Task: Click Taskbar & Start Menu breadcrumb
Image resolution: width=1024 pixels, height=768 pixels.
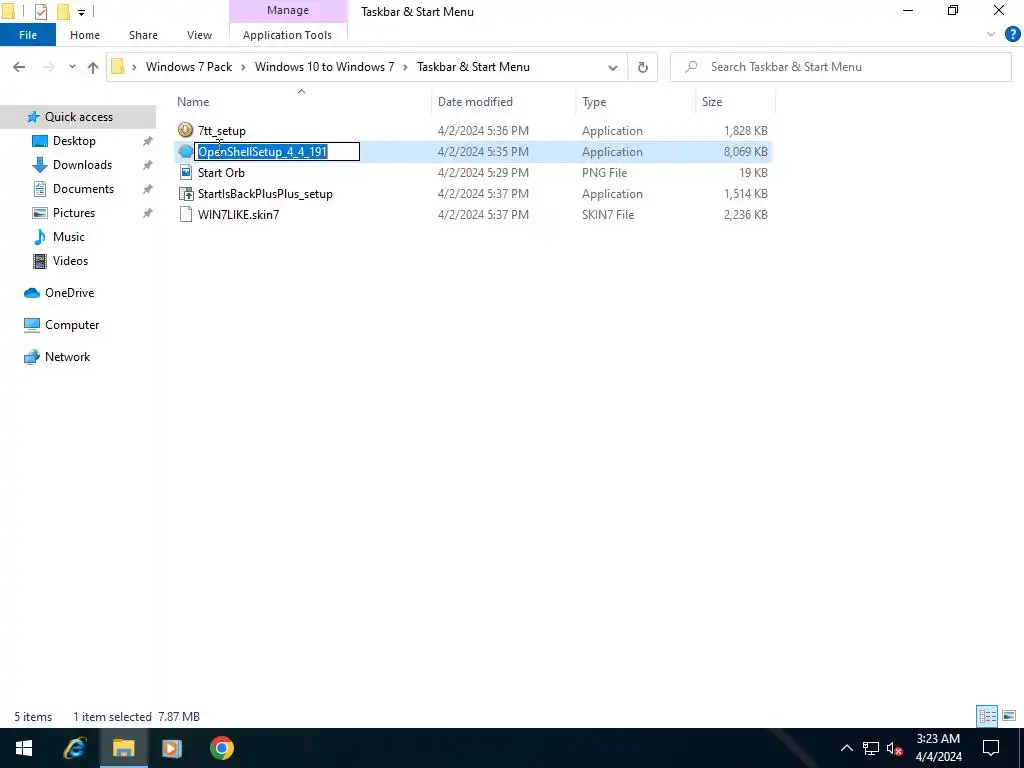Action: (x=473, y=67)
